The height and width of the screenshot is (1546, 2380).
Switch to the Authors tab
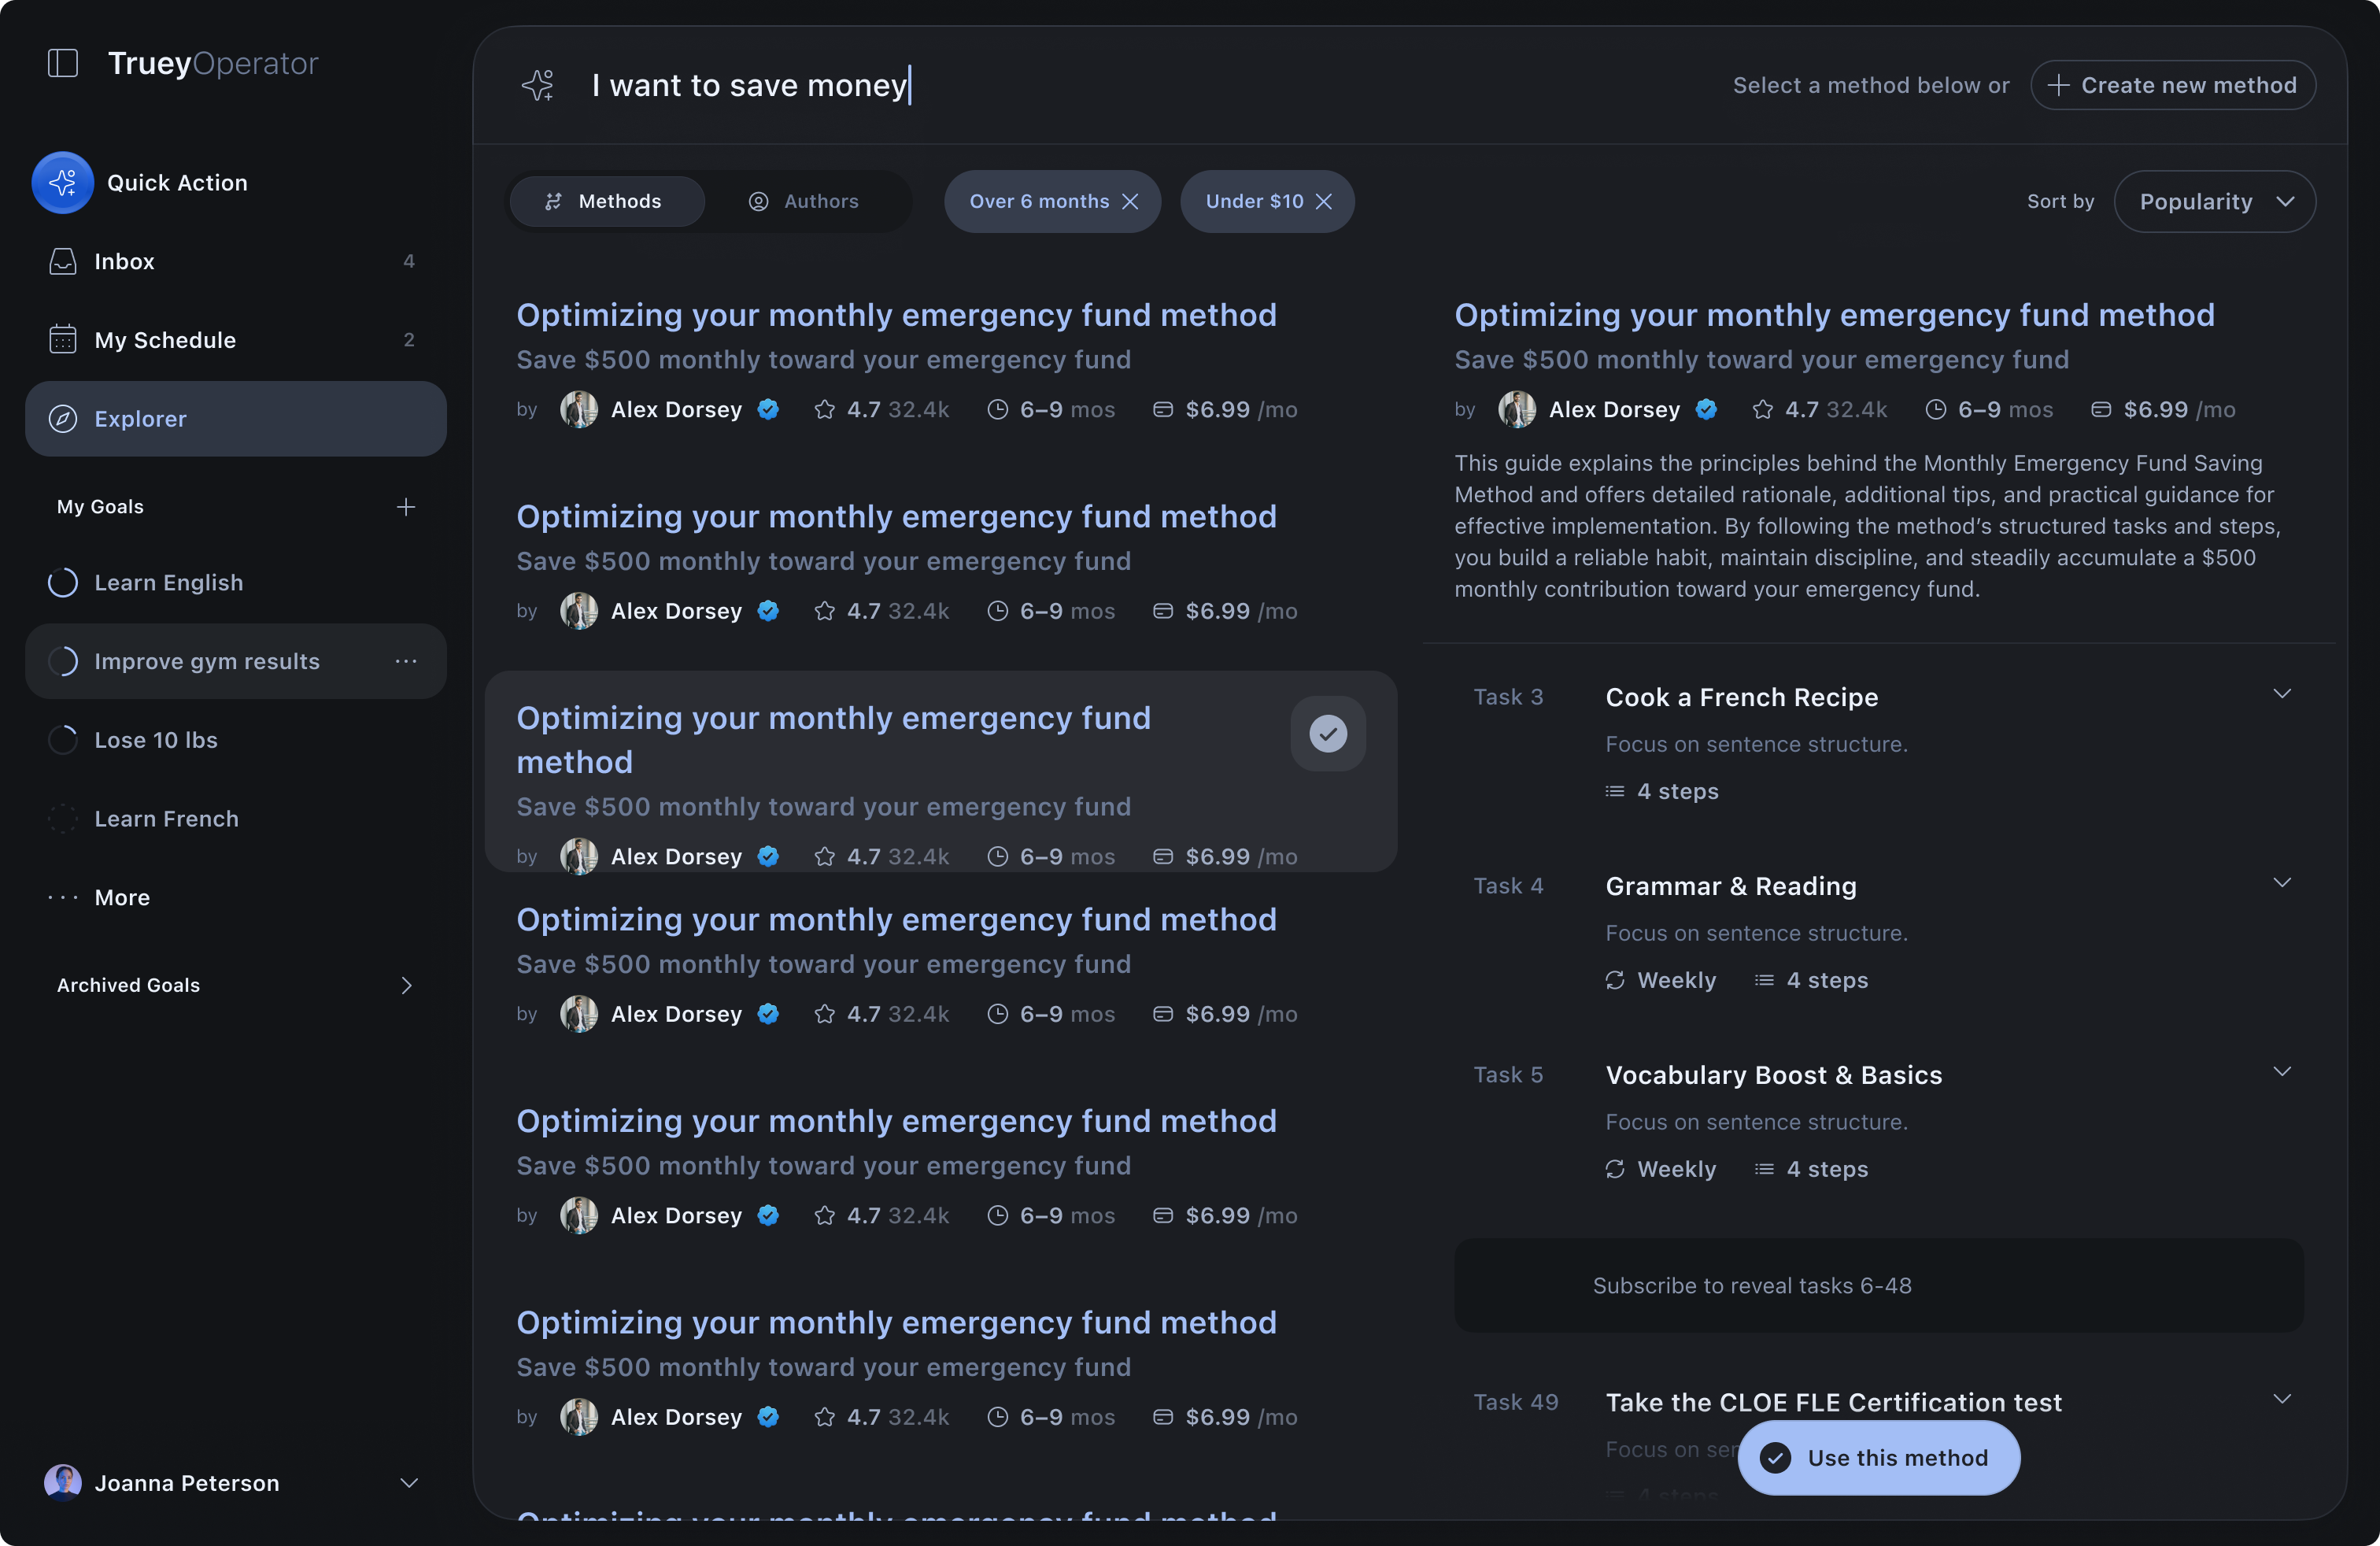click(x=805, y=202)
